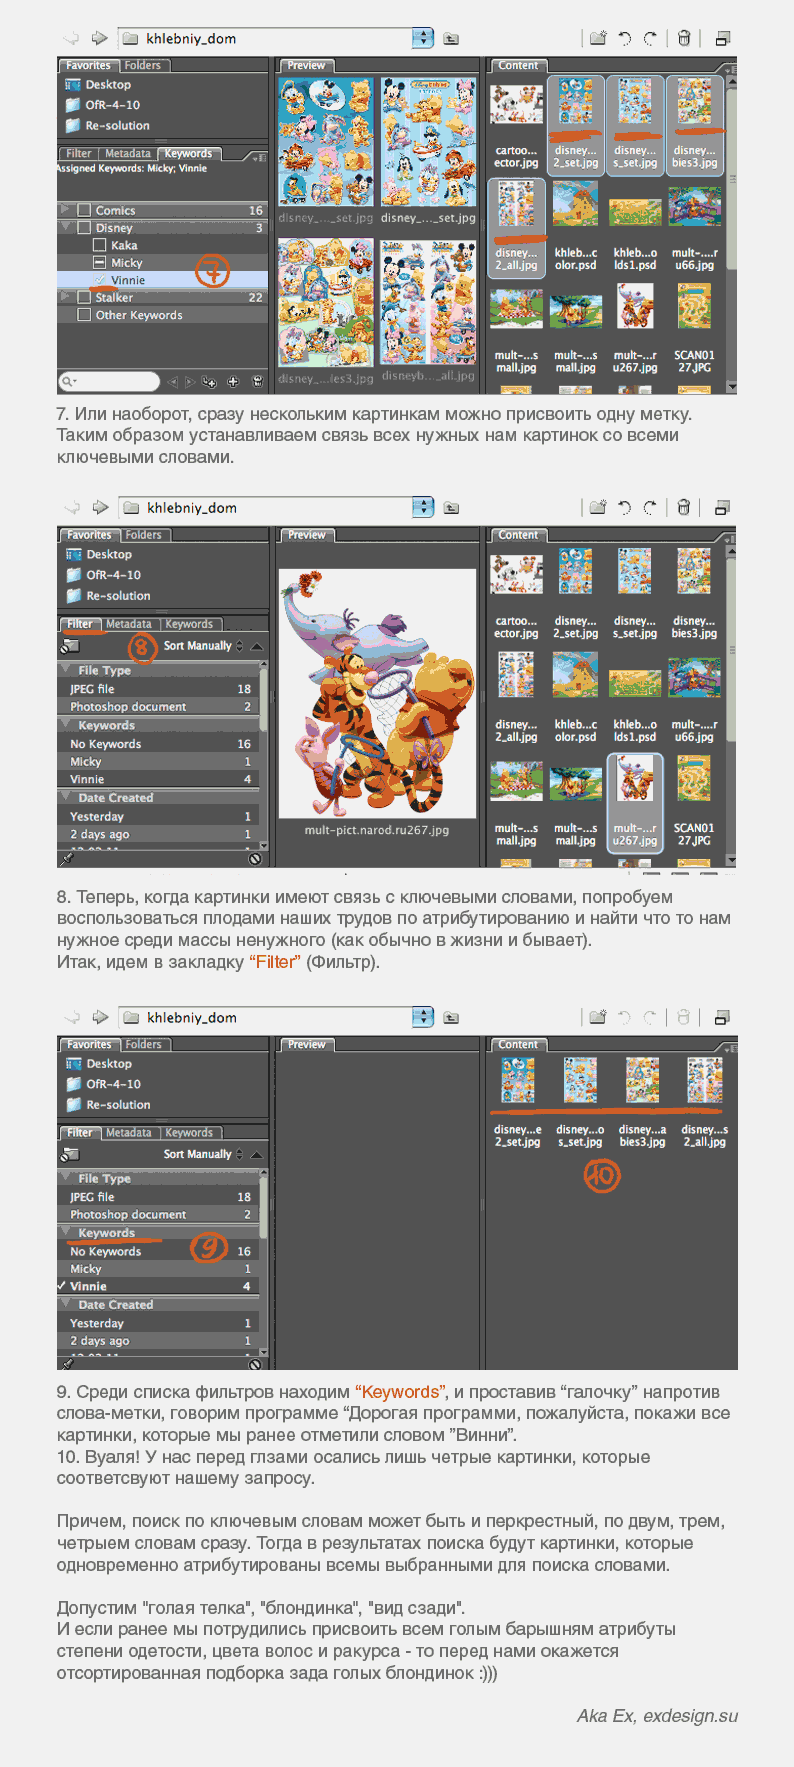The image size is (794, 1767).
Task: Filter by JPEG file in middle window
Action: [x=158, y=689]
